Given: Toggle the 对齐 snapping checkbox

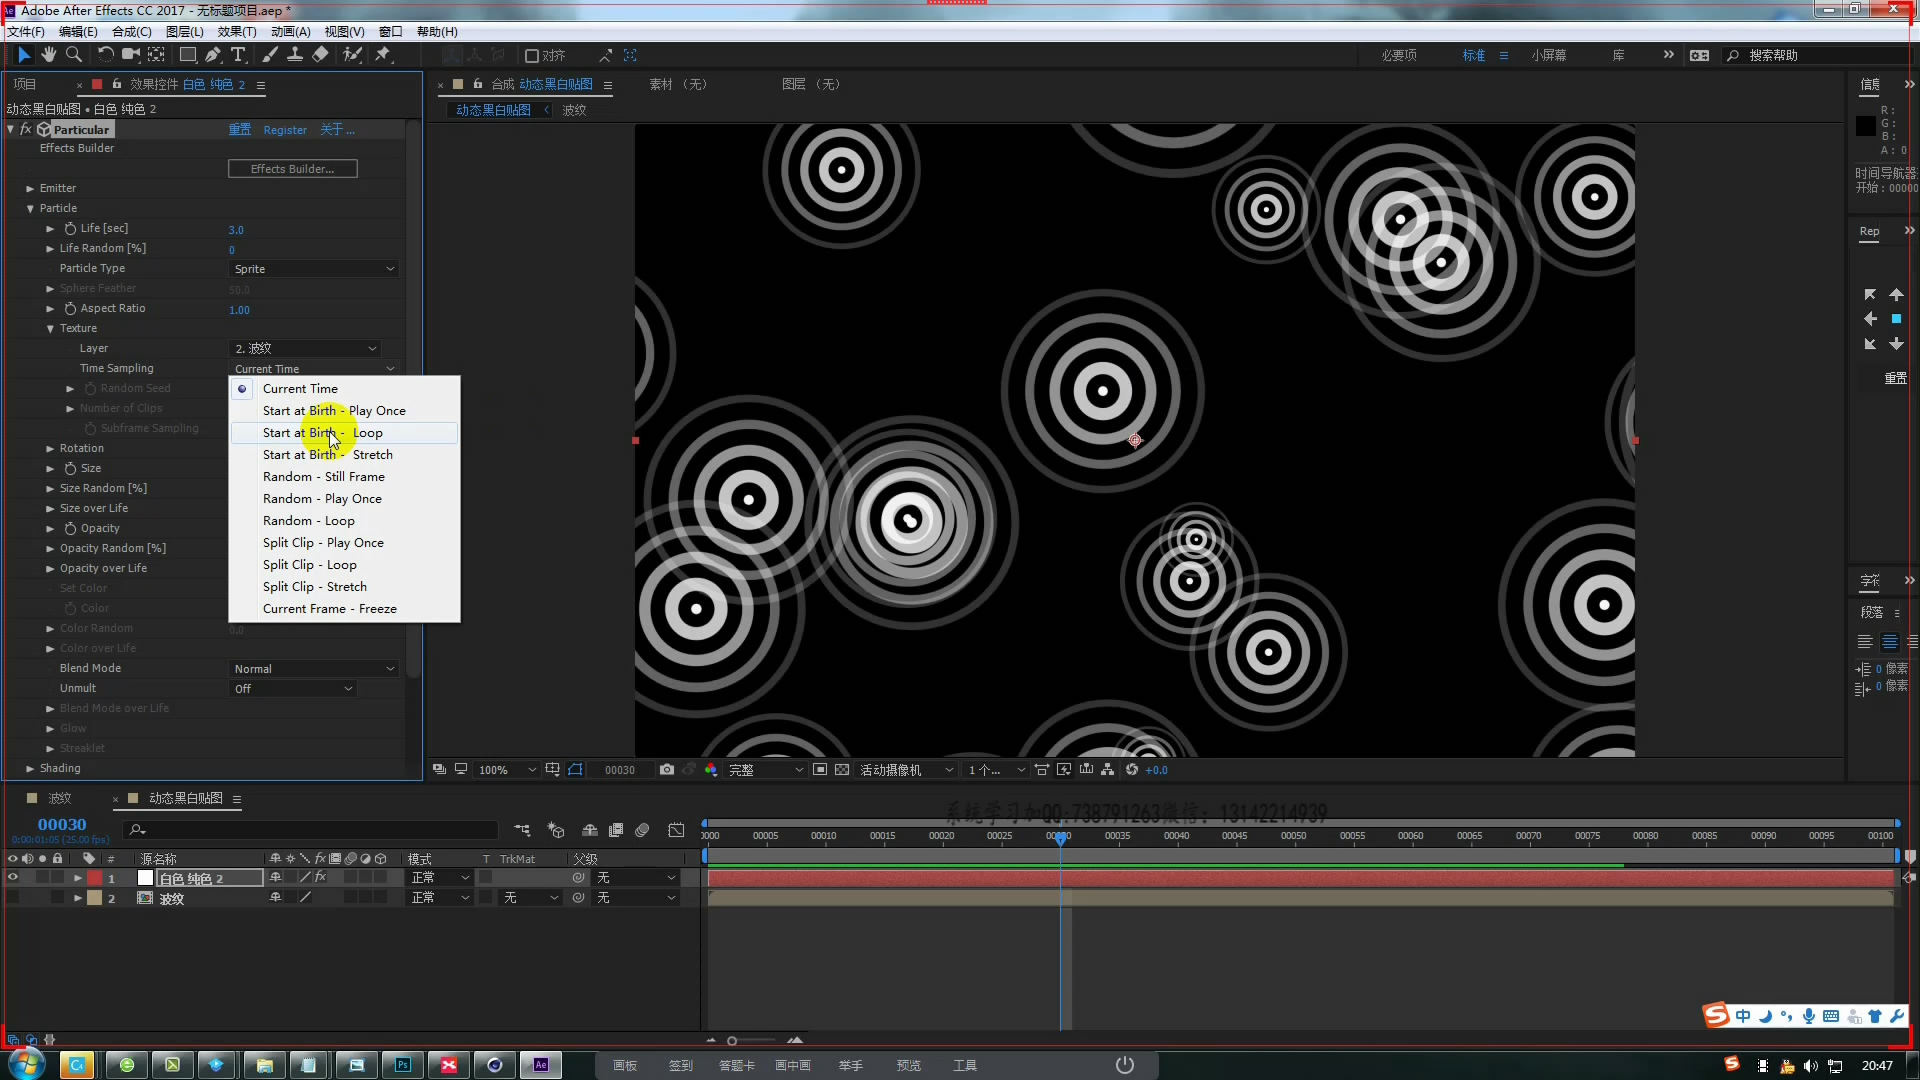Looking at the screenshot, I should coord(532,56).
